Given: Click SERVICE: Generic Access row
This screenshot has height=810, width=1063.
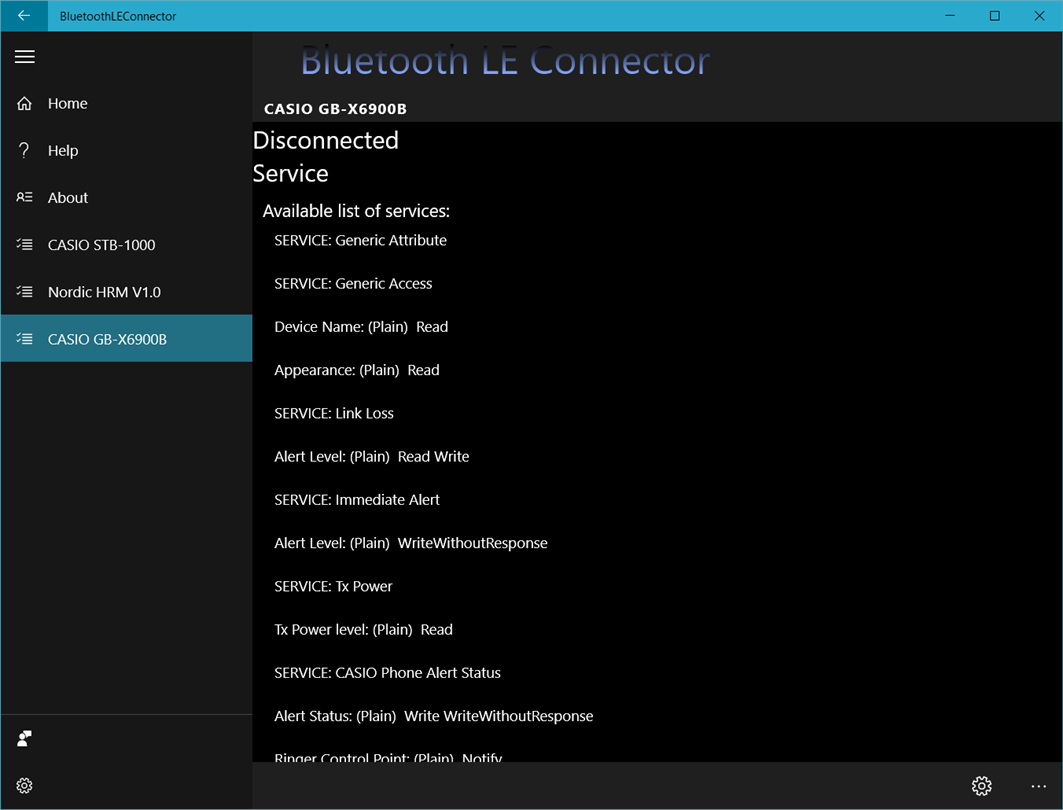Looking at the screenshot, I should pyautogui.click(x=353, y=284).
